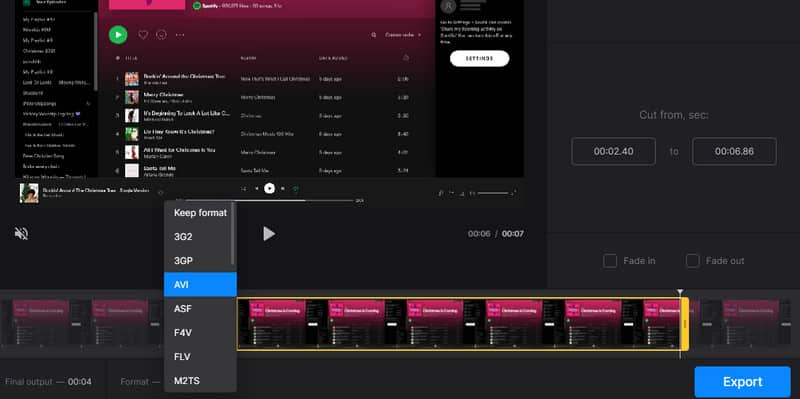Click white round play/pause button in player bar
800x399 pixels.
pyautogui.click(x=269, y=188)
